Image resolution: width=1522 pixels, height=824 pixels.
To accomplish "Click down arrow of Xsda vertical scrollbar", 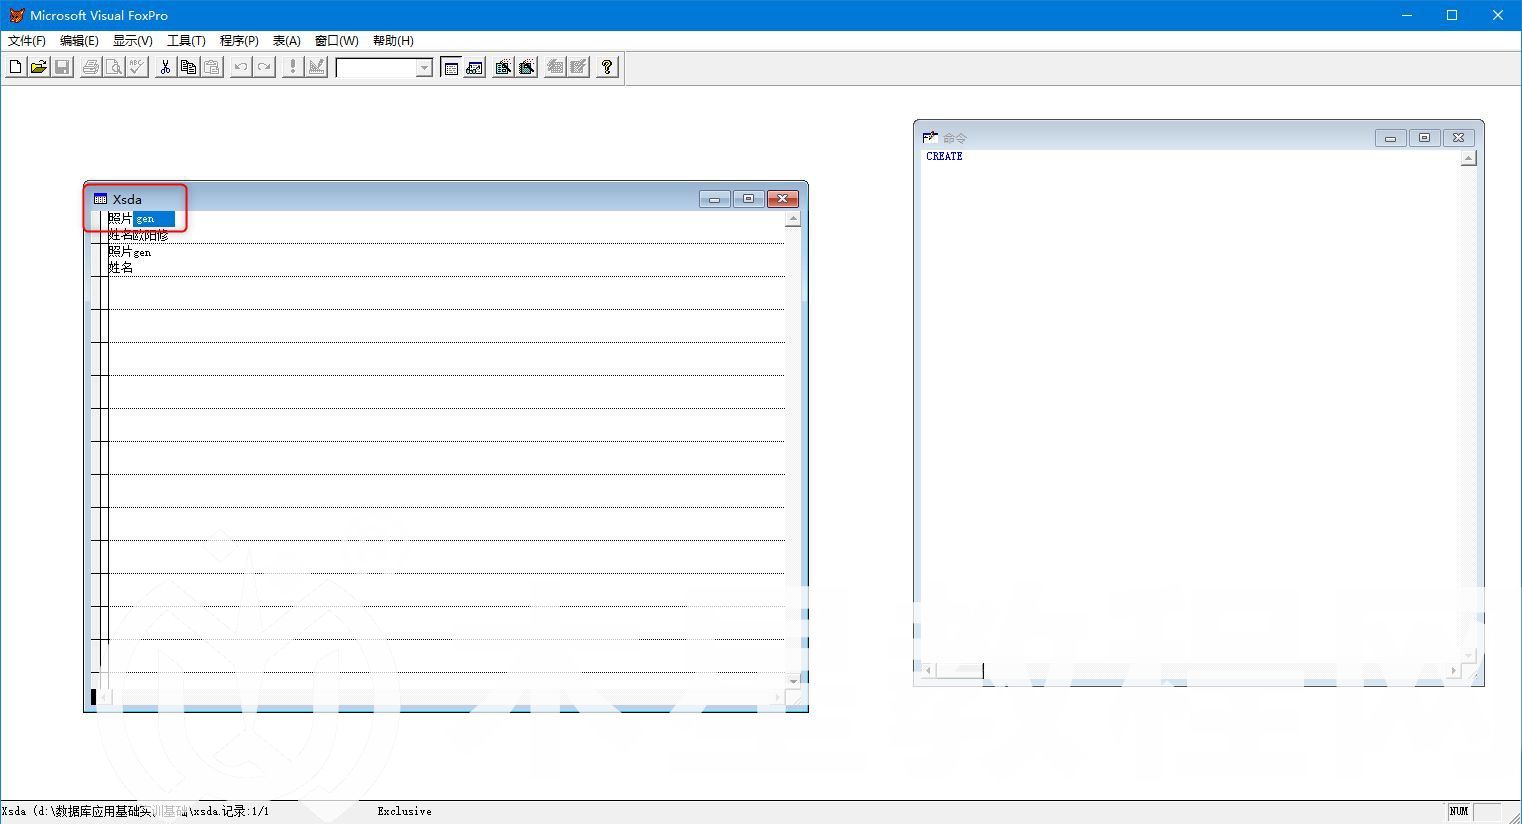I will pos(793,681).
